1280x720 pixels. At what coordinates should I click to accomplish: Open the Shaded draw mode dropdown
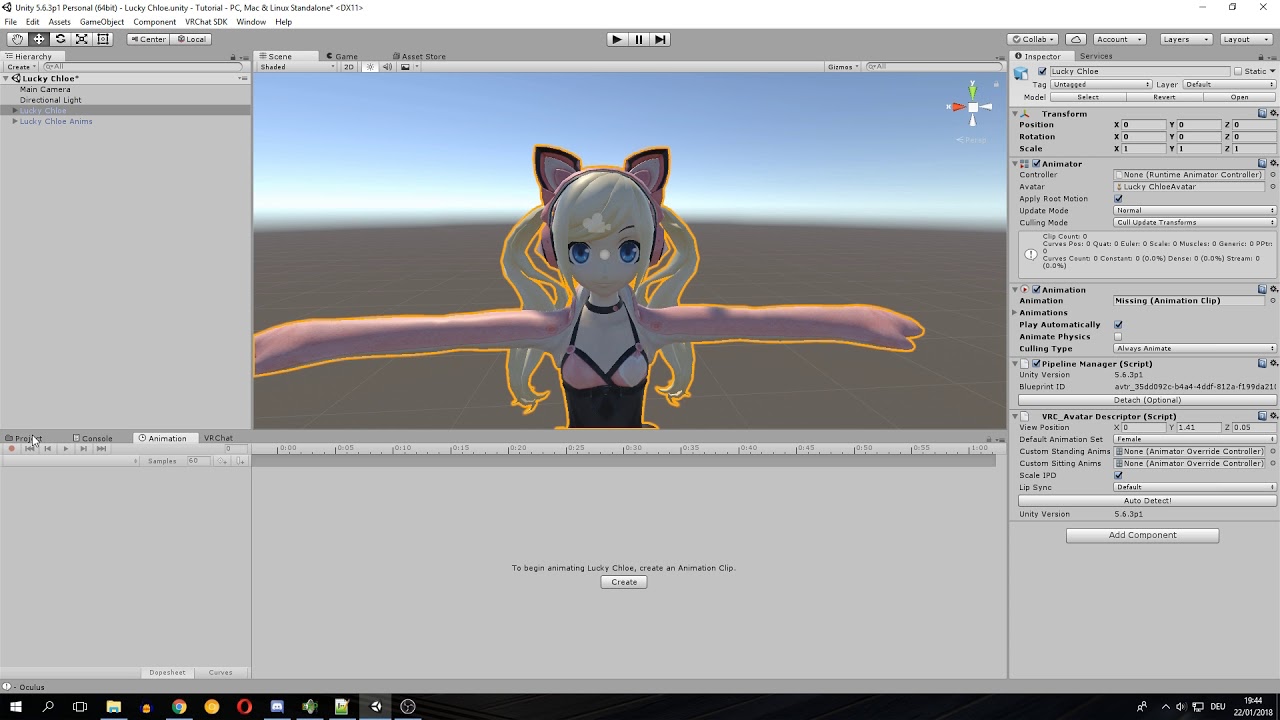point(297,67)
